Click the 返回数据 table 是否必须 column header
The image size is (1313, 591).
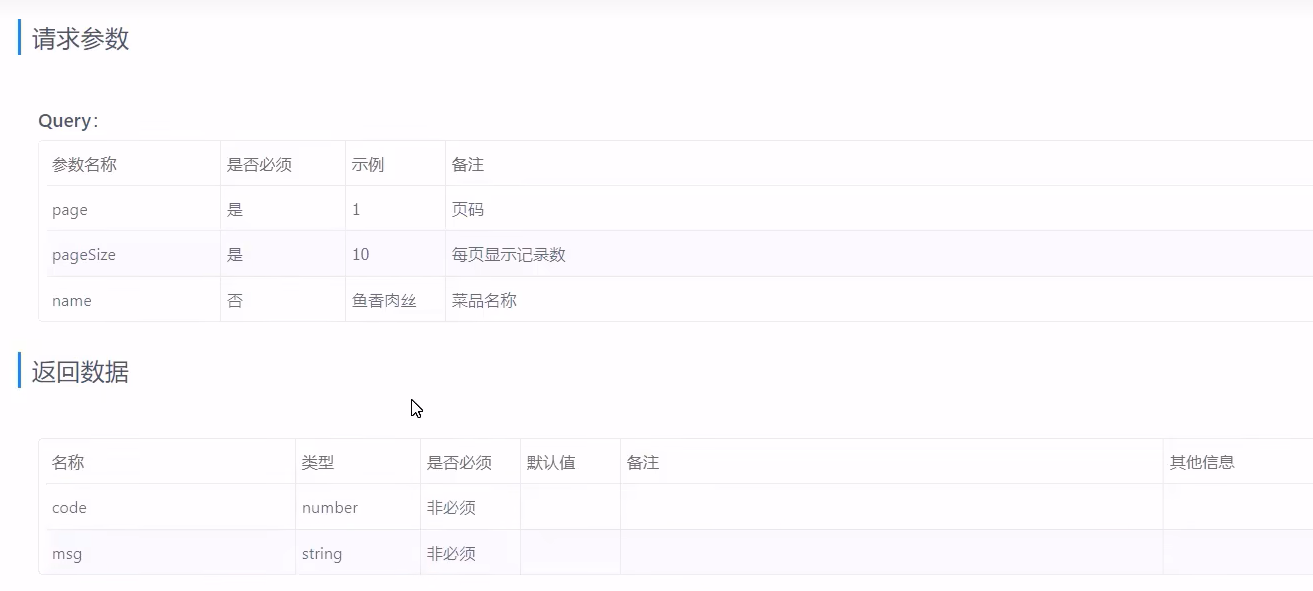[459, 462]
